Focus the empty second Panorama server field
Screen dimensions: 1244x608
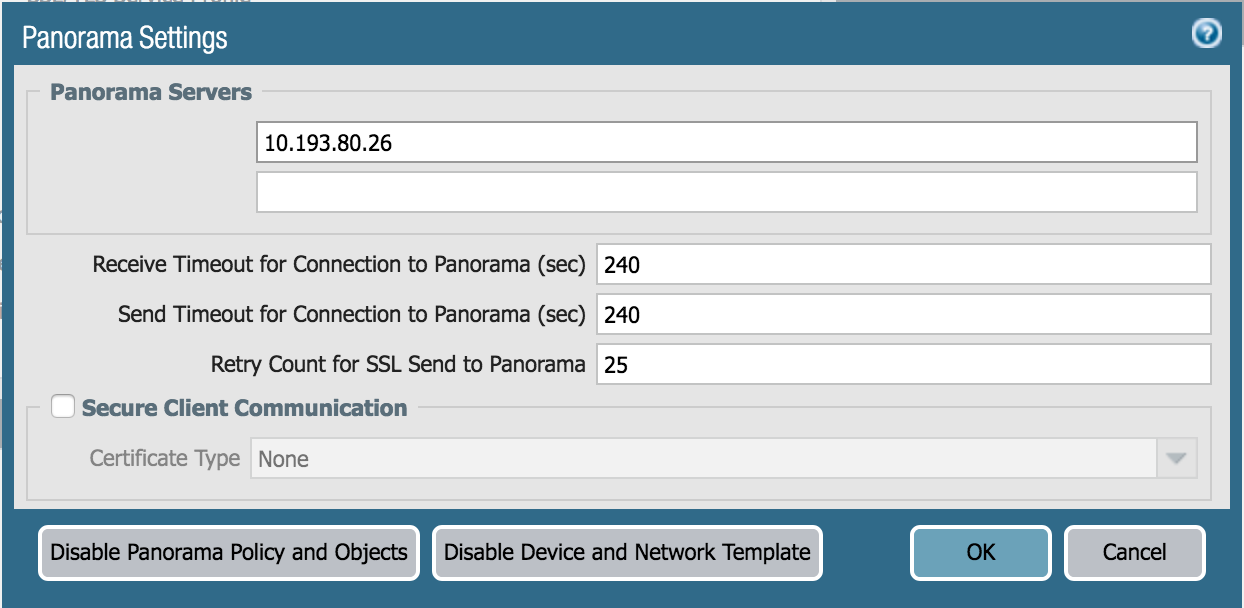click(x=726, y=192)
